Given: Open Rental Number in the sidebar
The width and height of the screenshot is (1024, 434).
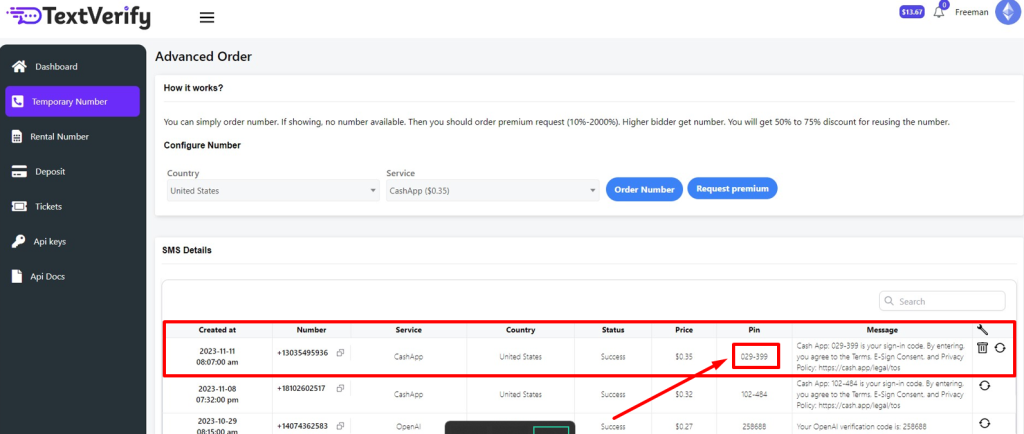Looking at the screenshot, I should [59, 137].
